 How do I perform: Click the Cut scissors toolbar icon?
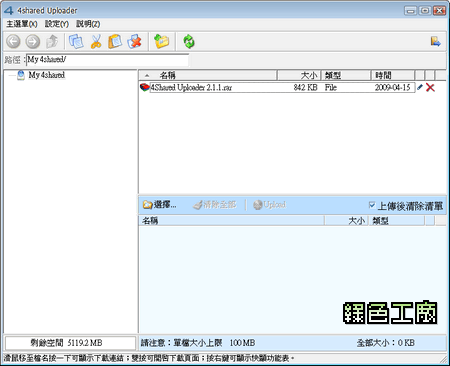96,42
